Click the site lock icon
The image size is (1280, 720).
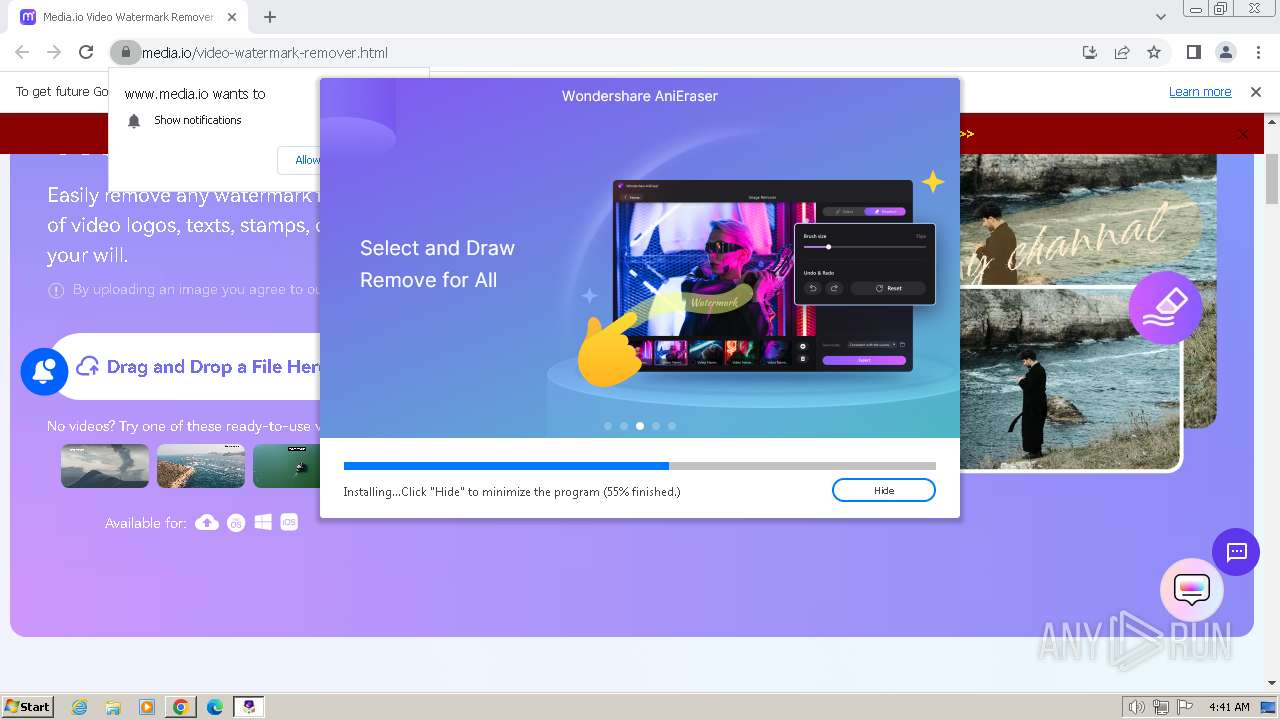pyautogui.click(x=124, y=52)
